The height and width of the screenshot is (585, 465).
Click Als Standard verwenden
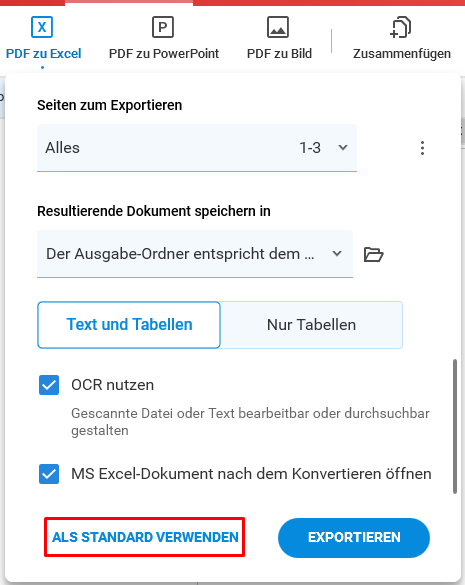[145, 537]
